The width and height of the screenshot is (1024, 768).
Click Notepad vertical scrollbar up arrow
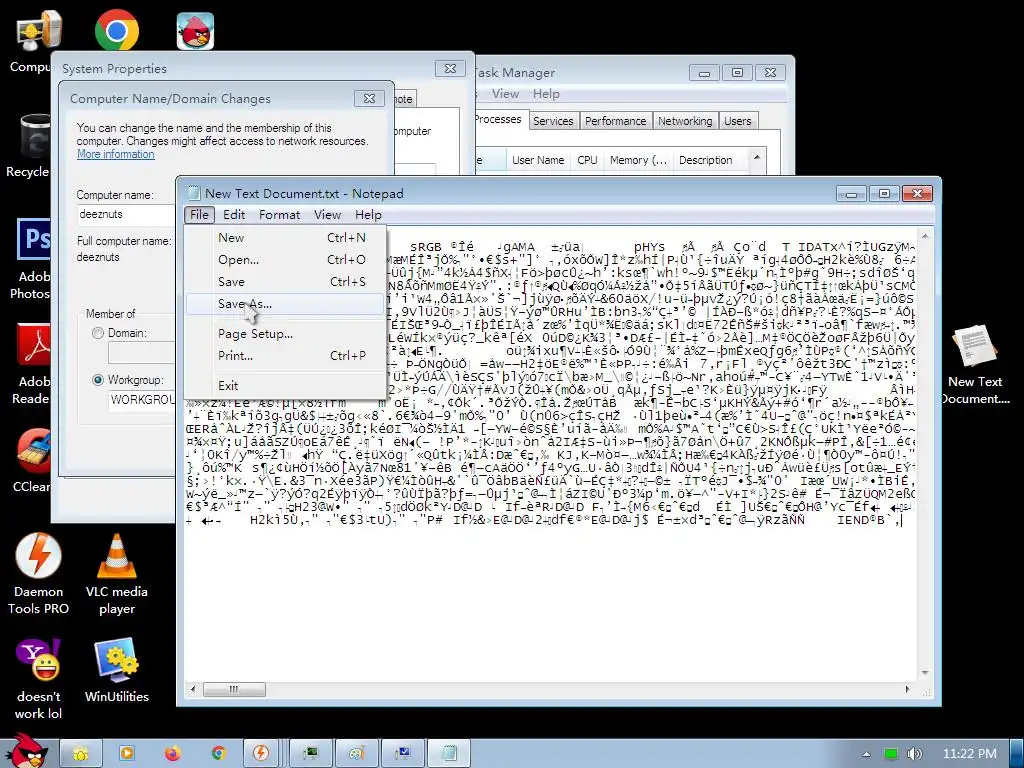click(x=925, y=235)
